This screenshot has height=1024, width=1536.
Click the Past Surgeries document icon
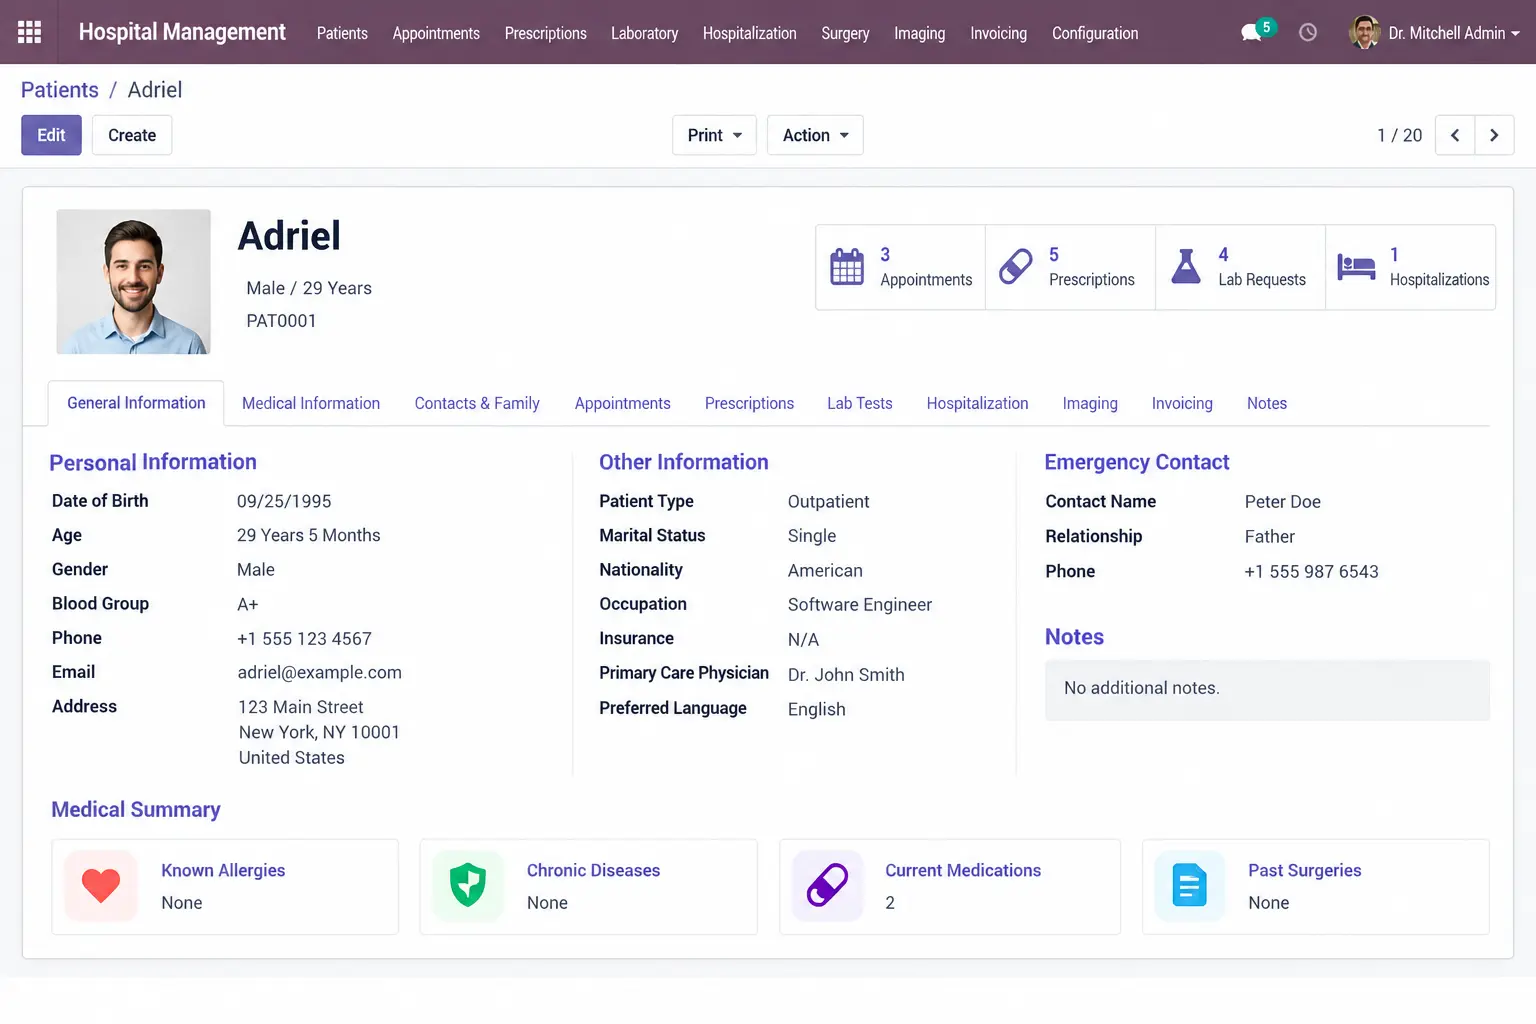pos(1189,886)
